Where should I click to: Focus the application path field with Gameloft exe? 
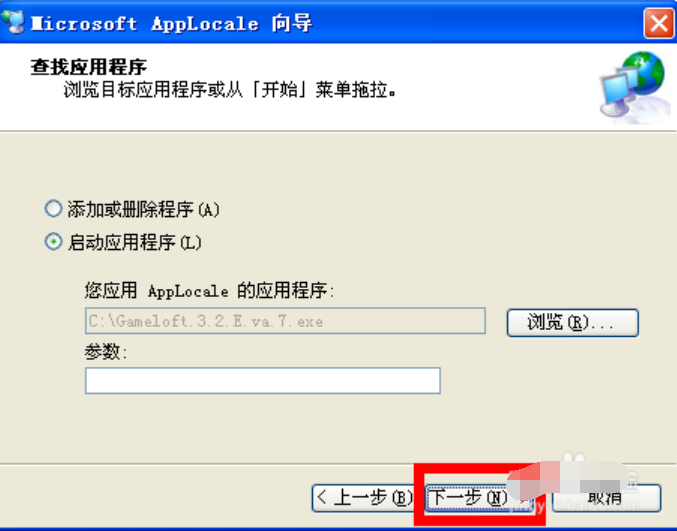point(285,321)
